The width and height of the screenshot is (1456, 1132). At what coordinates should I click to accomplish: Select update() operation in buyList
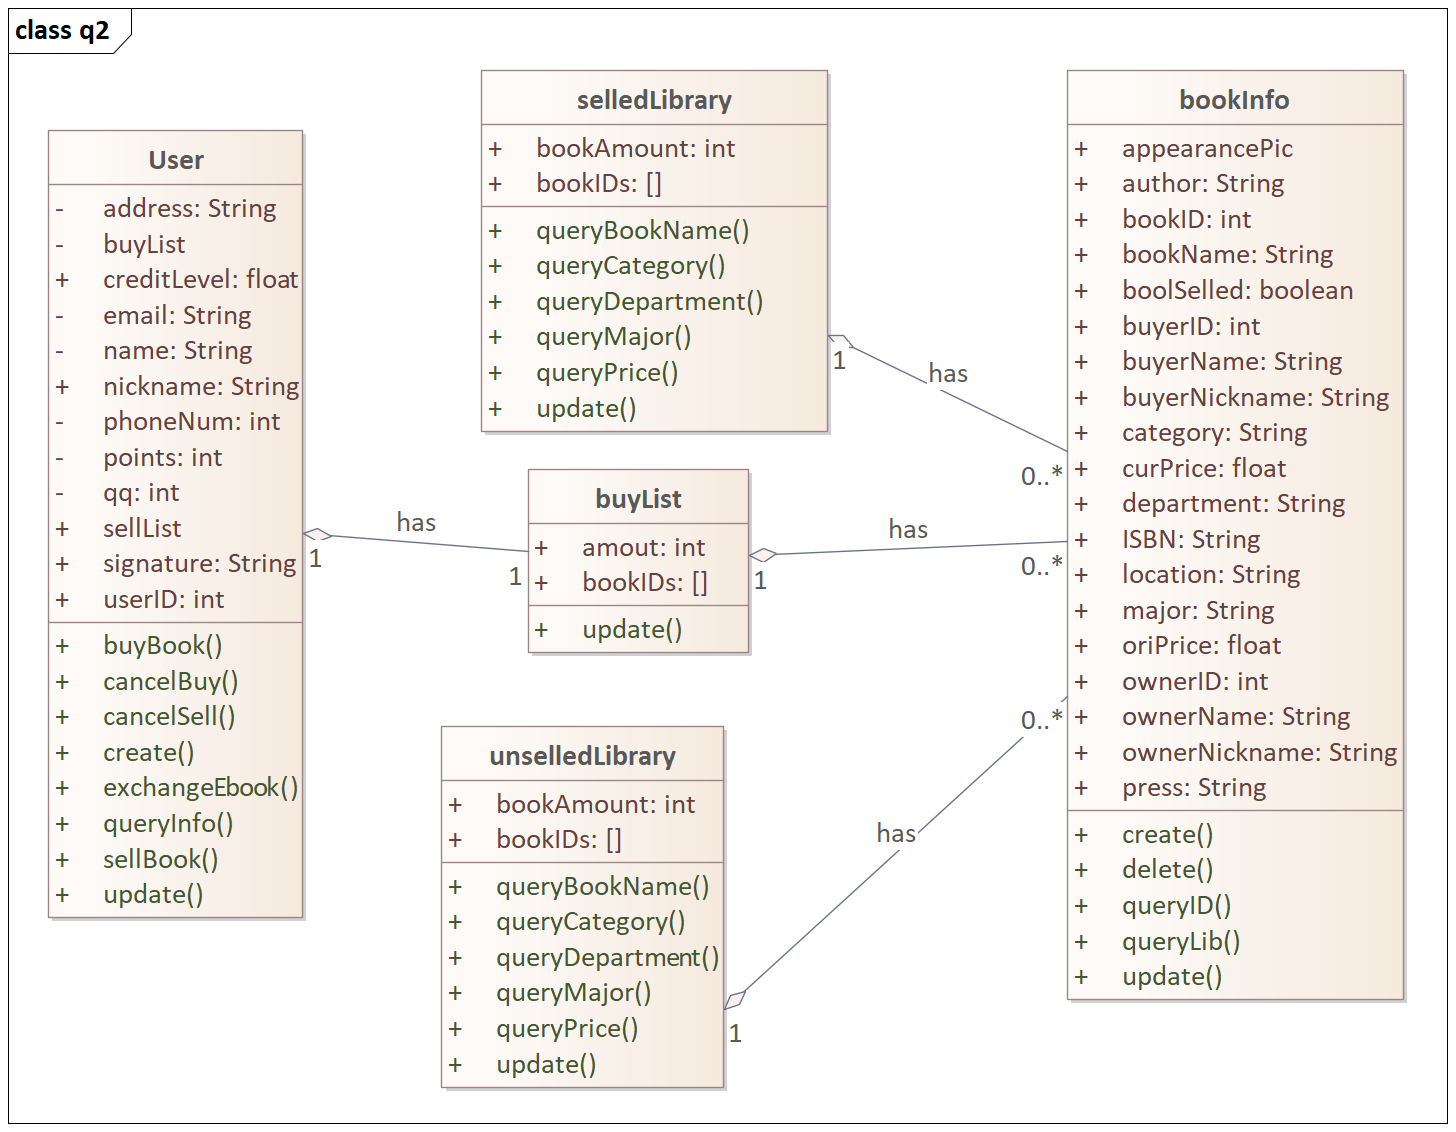click(632, 629)
